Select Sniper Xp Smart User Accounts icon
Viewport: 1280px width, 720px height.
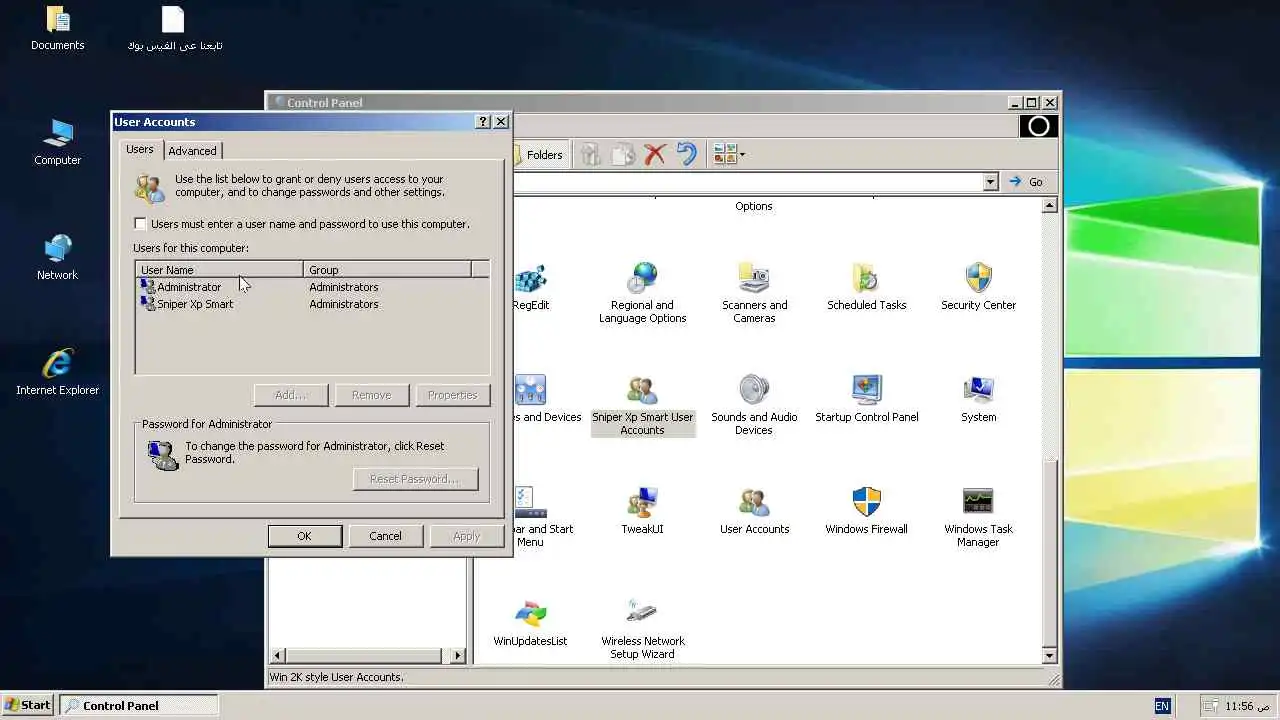click(x=642, y=405)
